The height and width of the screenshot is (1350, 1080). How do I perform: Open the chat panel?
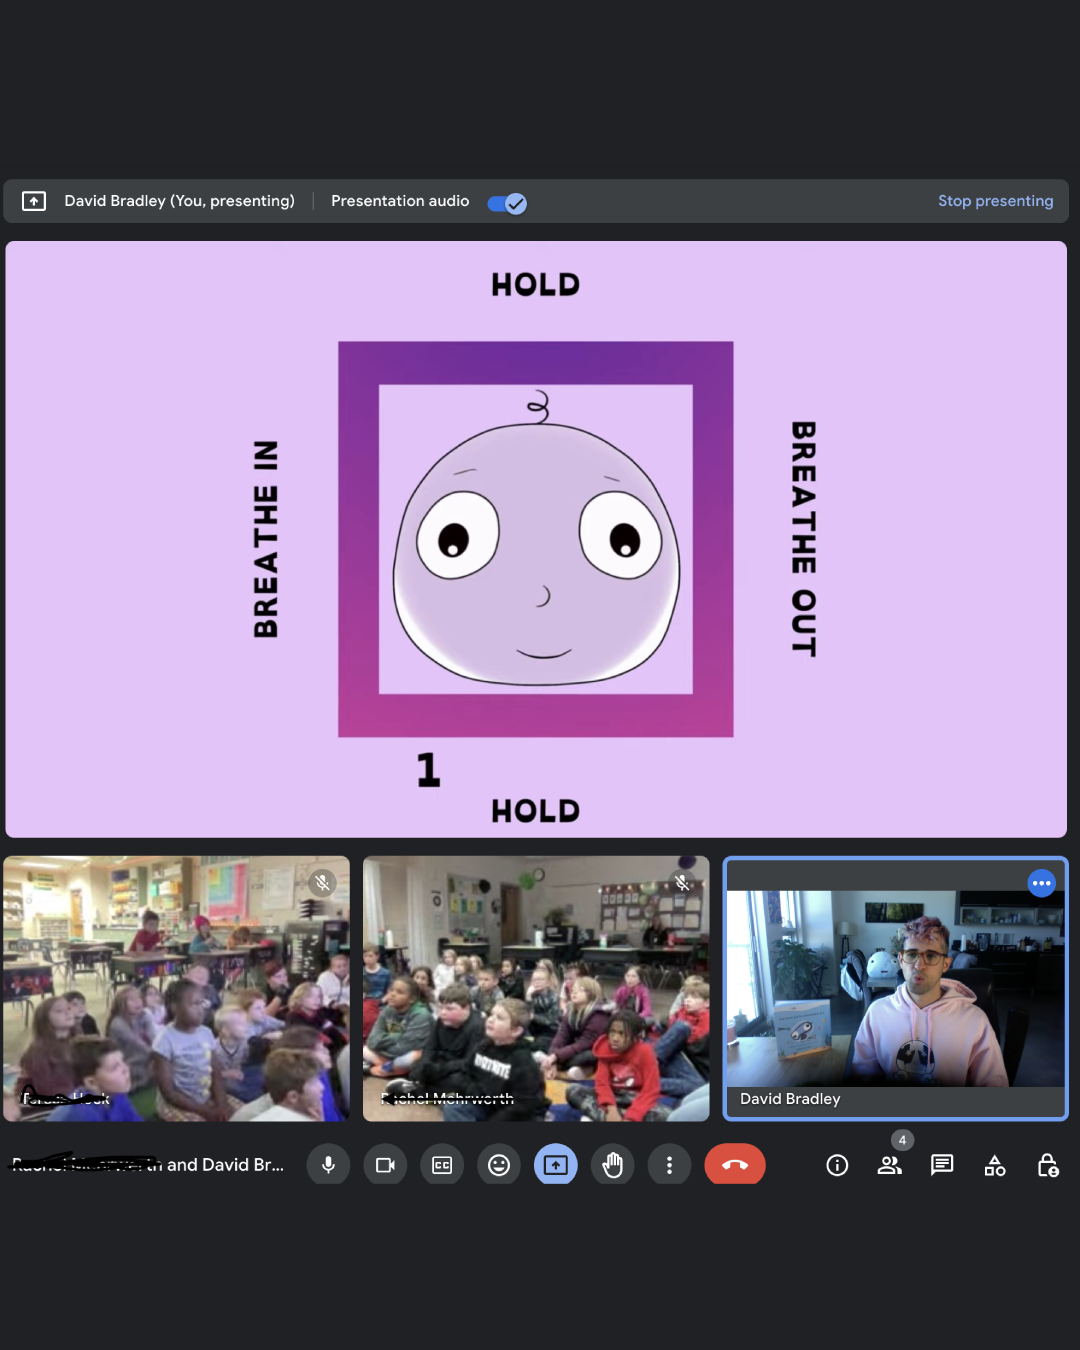click(x=942, y=1165)
